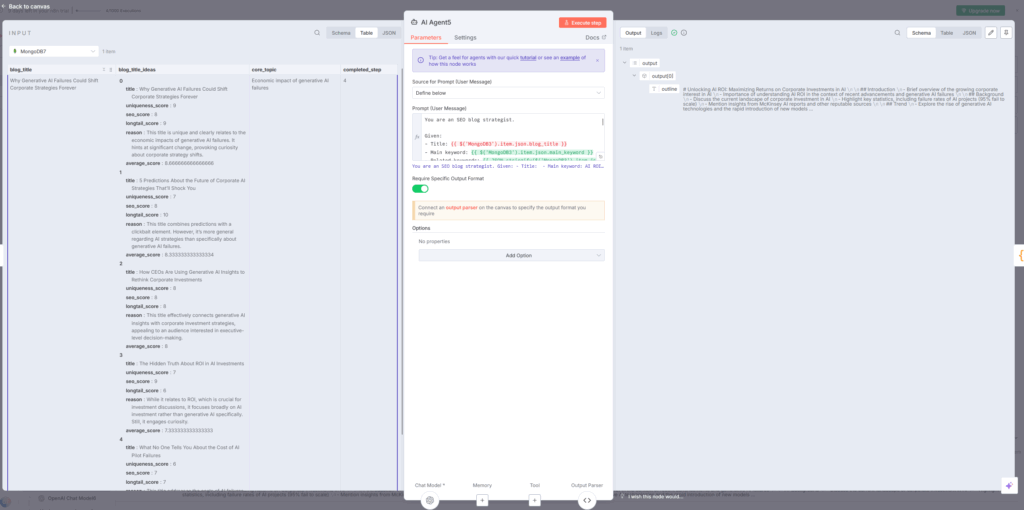This screenshot has height=510, width=1024.
Task: Pin the output data
Action: tap(1006, 33)
